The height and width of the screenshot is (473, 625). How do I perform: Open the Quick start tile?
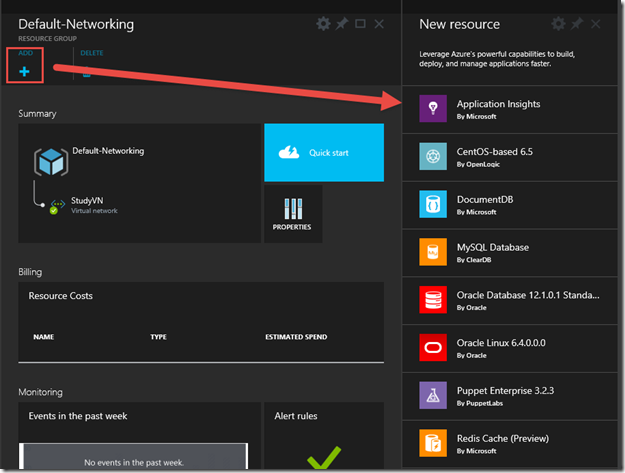click(x=323, y=153)
